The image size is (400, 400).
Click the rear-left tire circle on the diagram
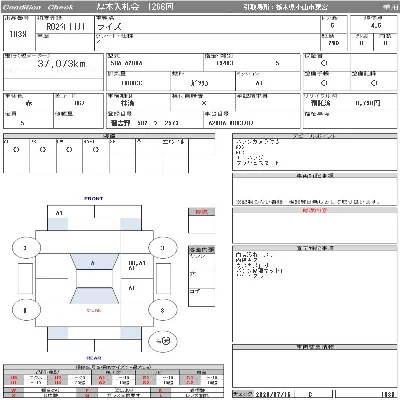26,310
